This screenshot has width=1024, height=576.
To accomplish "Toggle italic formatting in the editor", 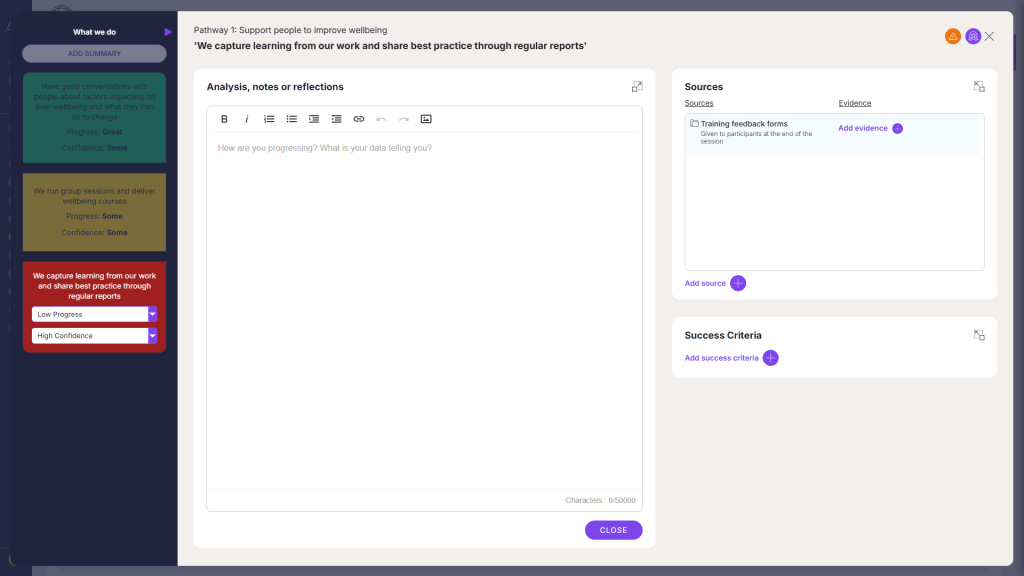I will tap(247, 119).
